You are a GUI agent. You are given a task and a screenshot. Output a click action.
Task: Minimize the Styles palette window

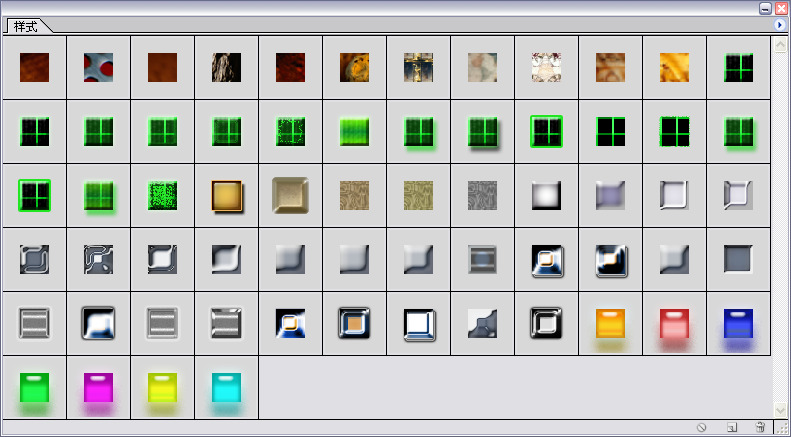pos(765,8)
